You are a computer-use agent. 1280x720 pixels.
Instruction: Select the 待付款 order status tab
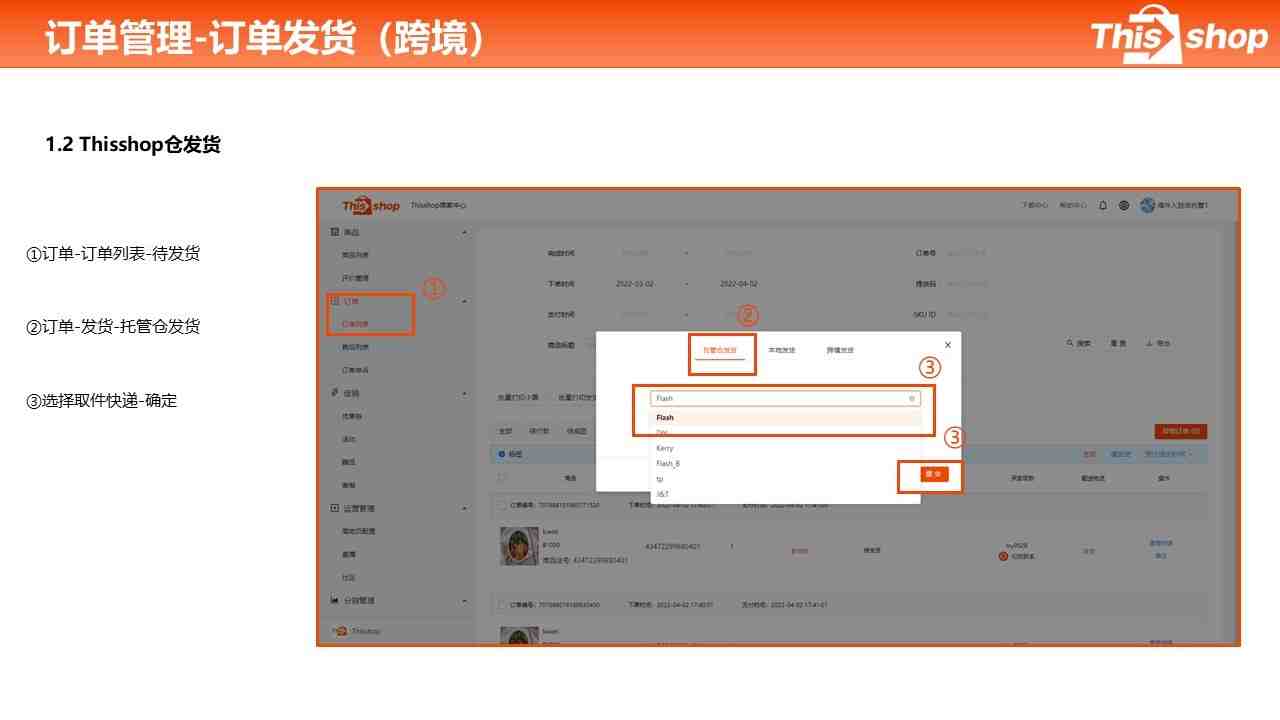click(539, 431)
